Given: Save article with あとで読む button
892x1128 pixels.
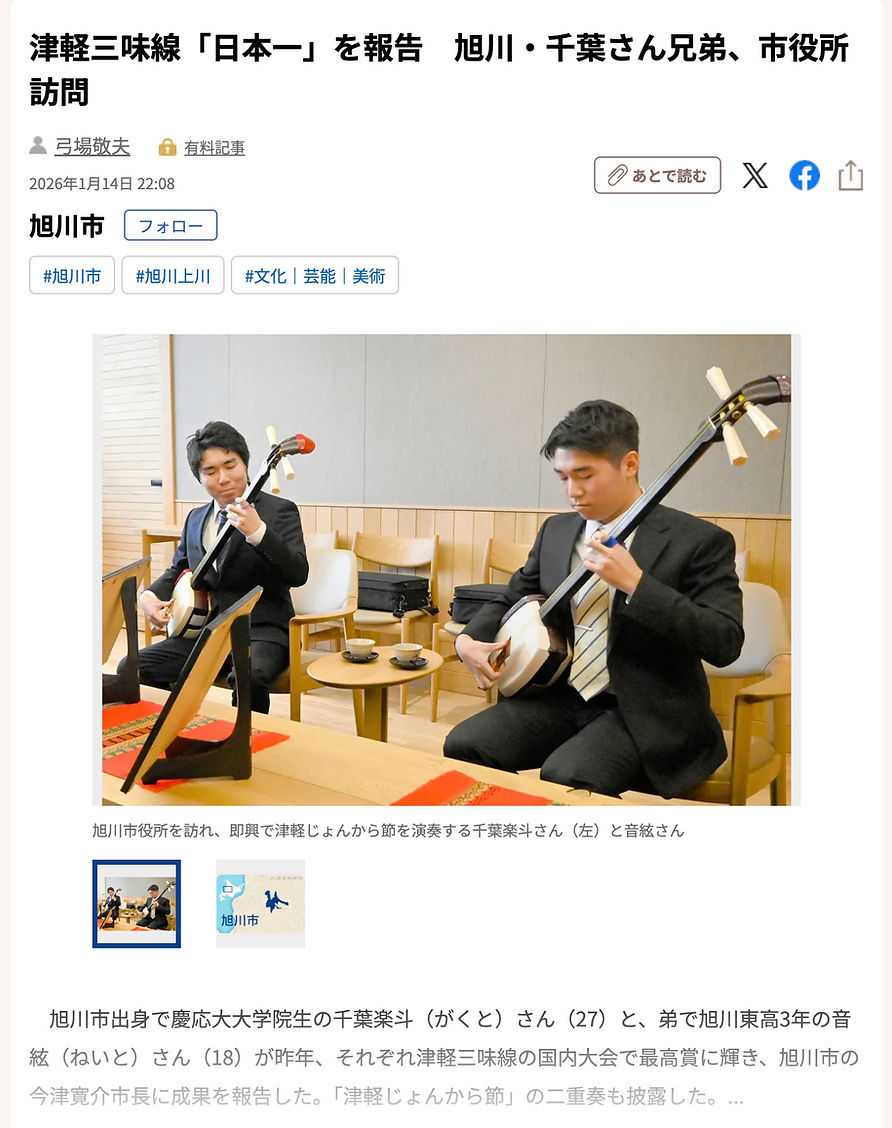Looking at the screenshot, I should pos(657,176).
